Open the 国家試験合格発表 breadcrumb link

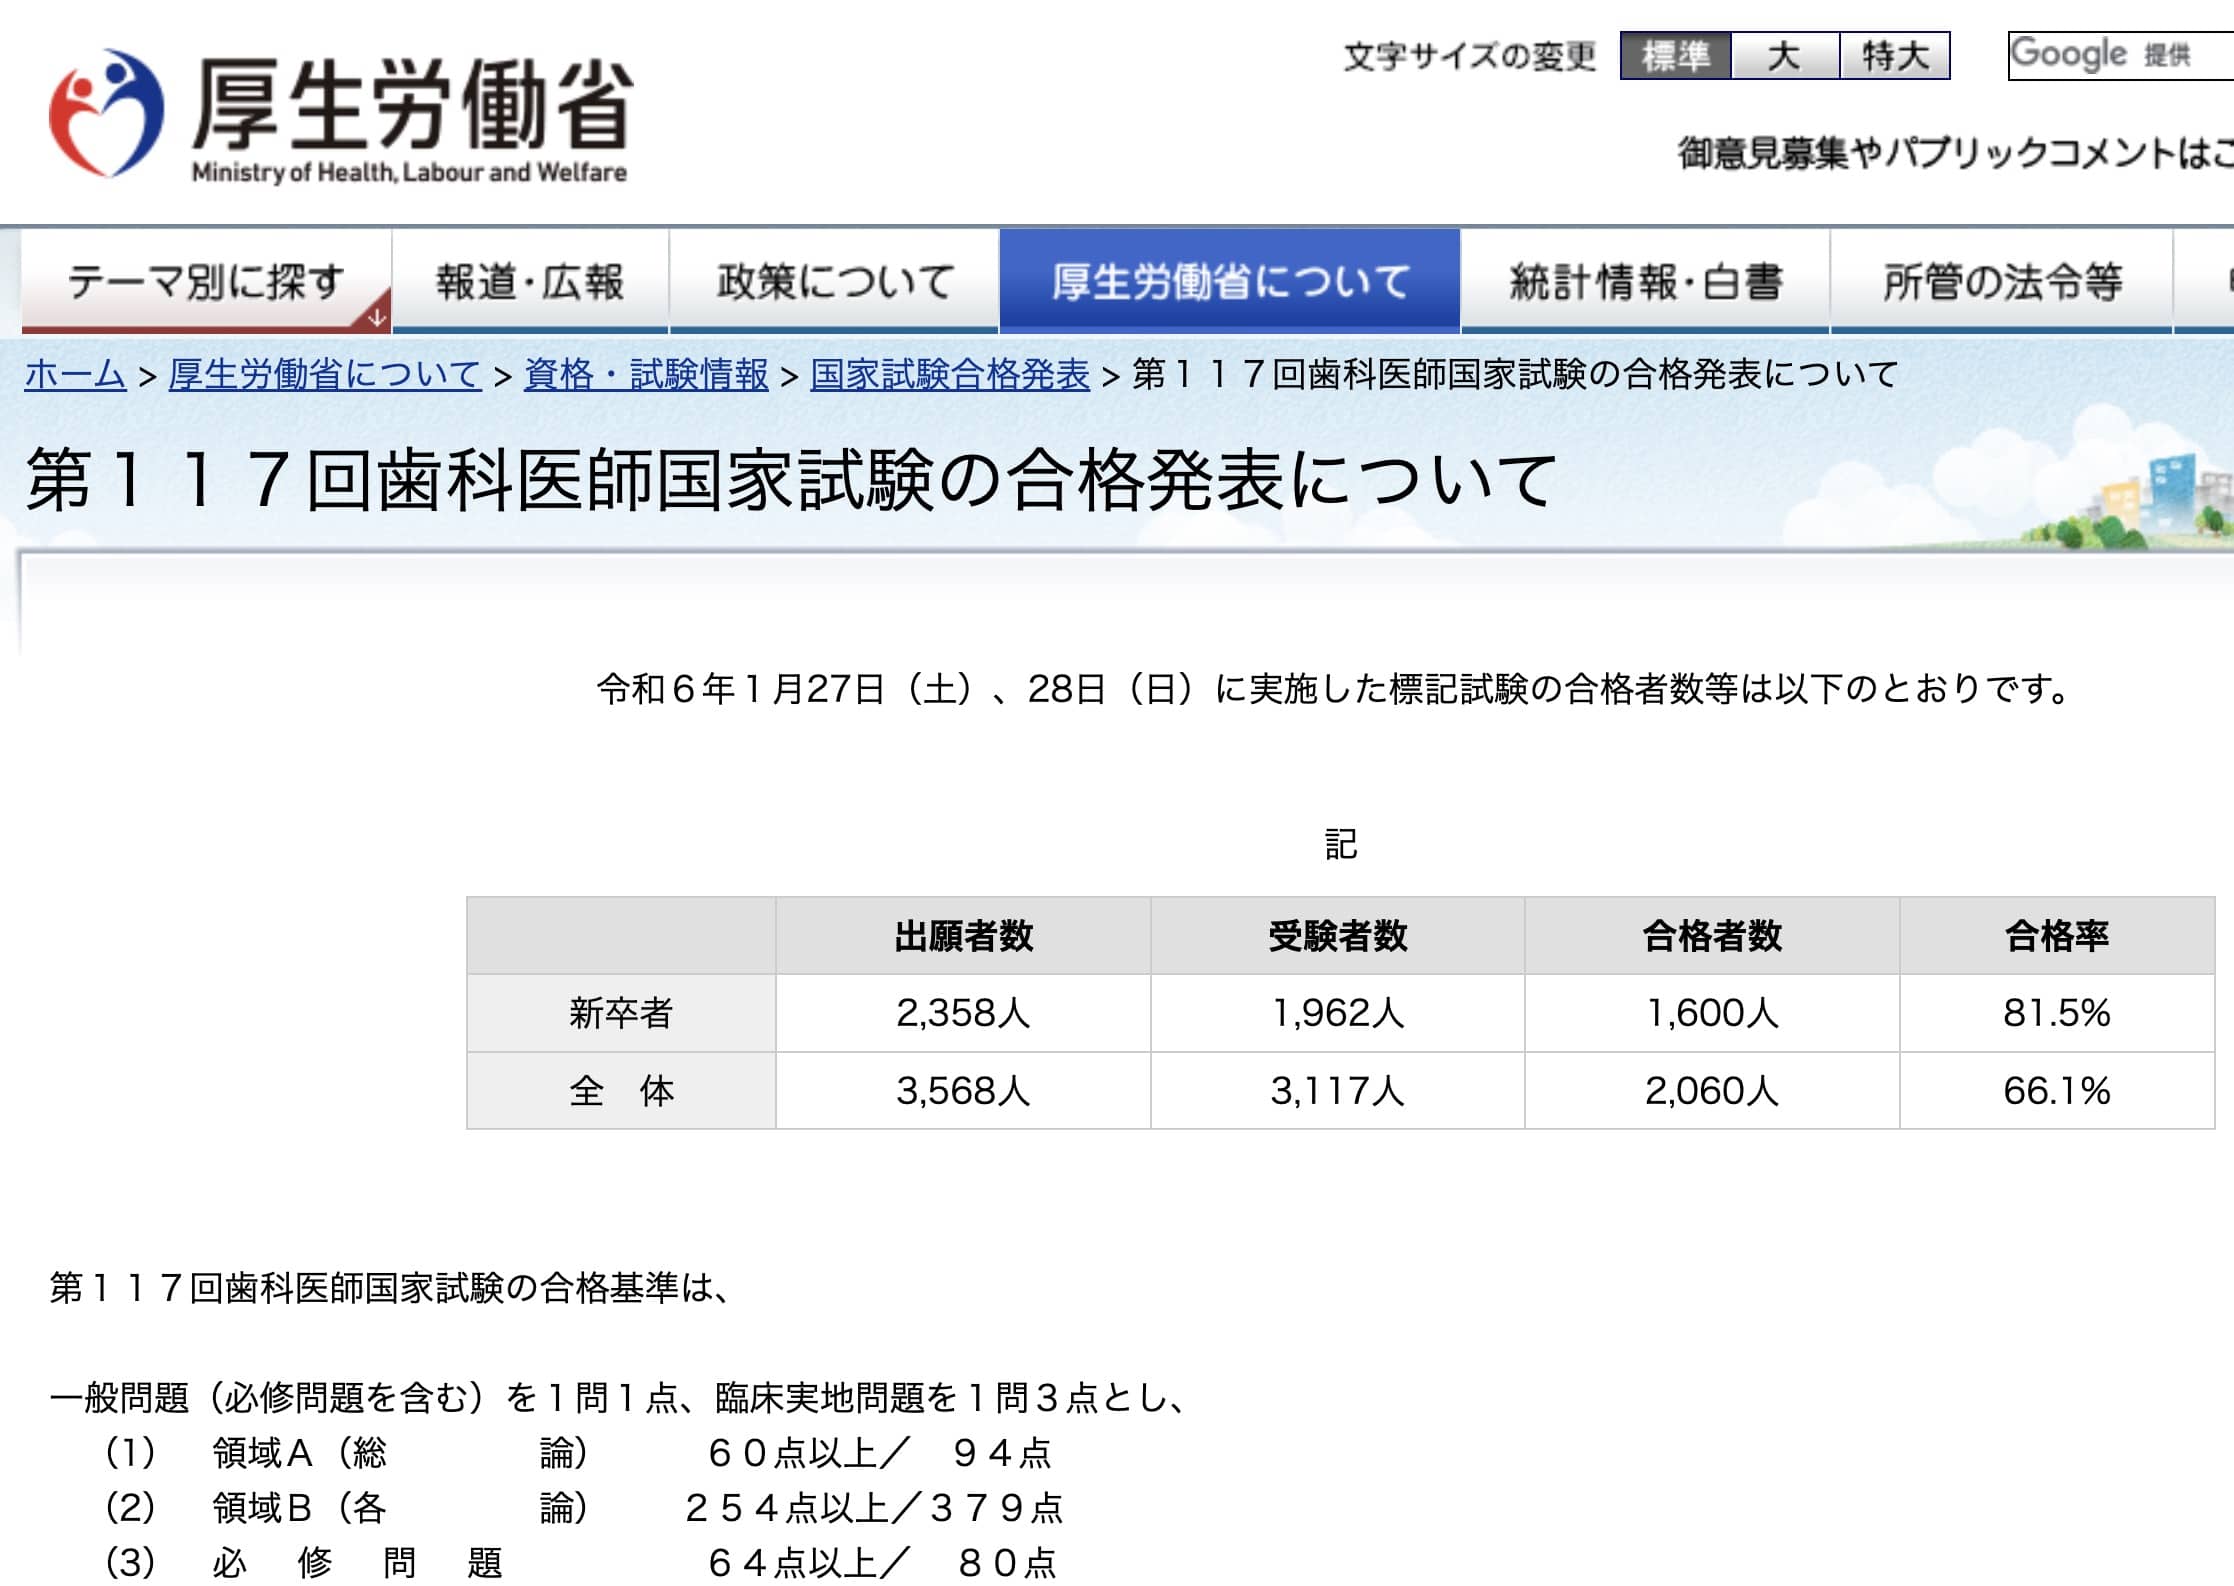pyautogui.click(x=944, y=374)
